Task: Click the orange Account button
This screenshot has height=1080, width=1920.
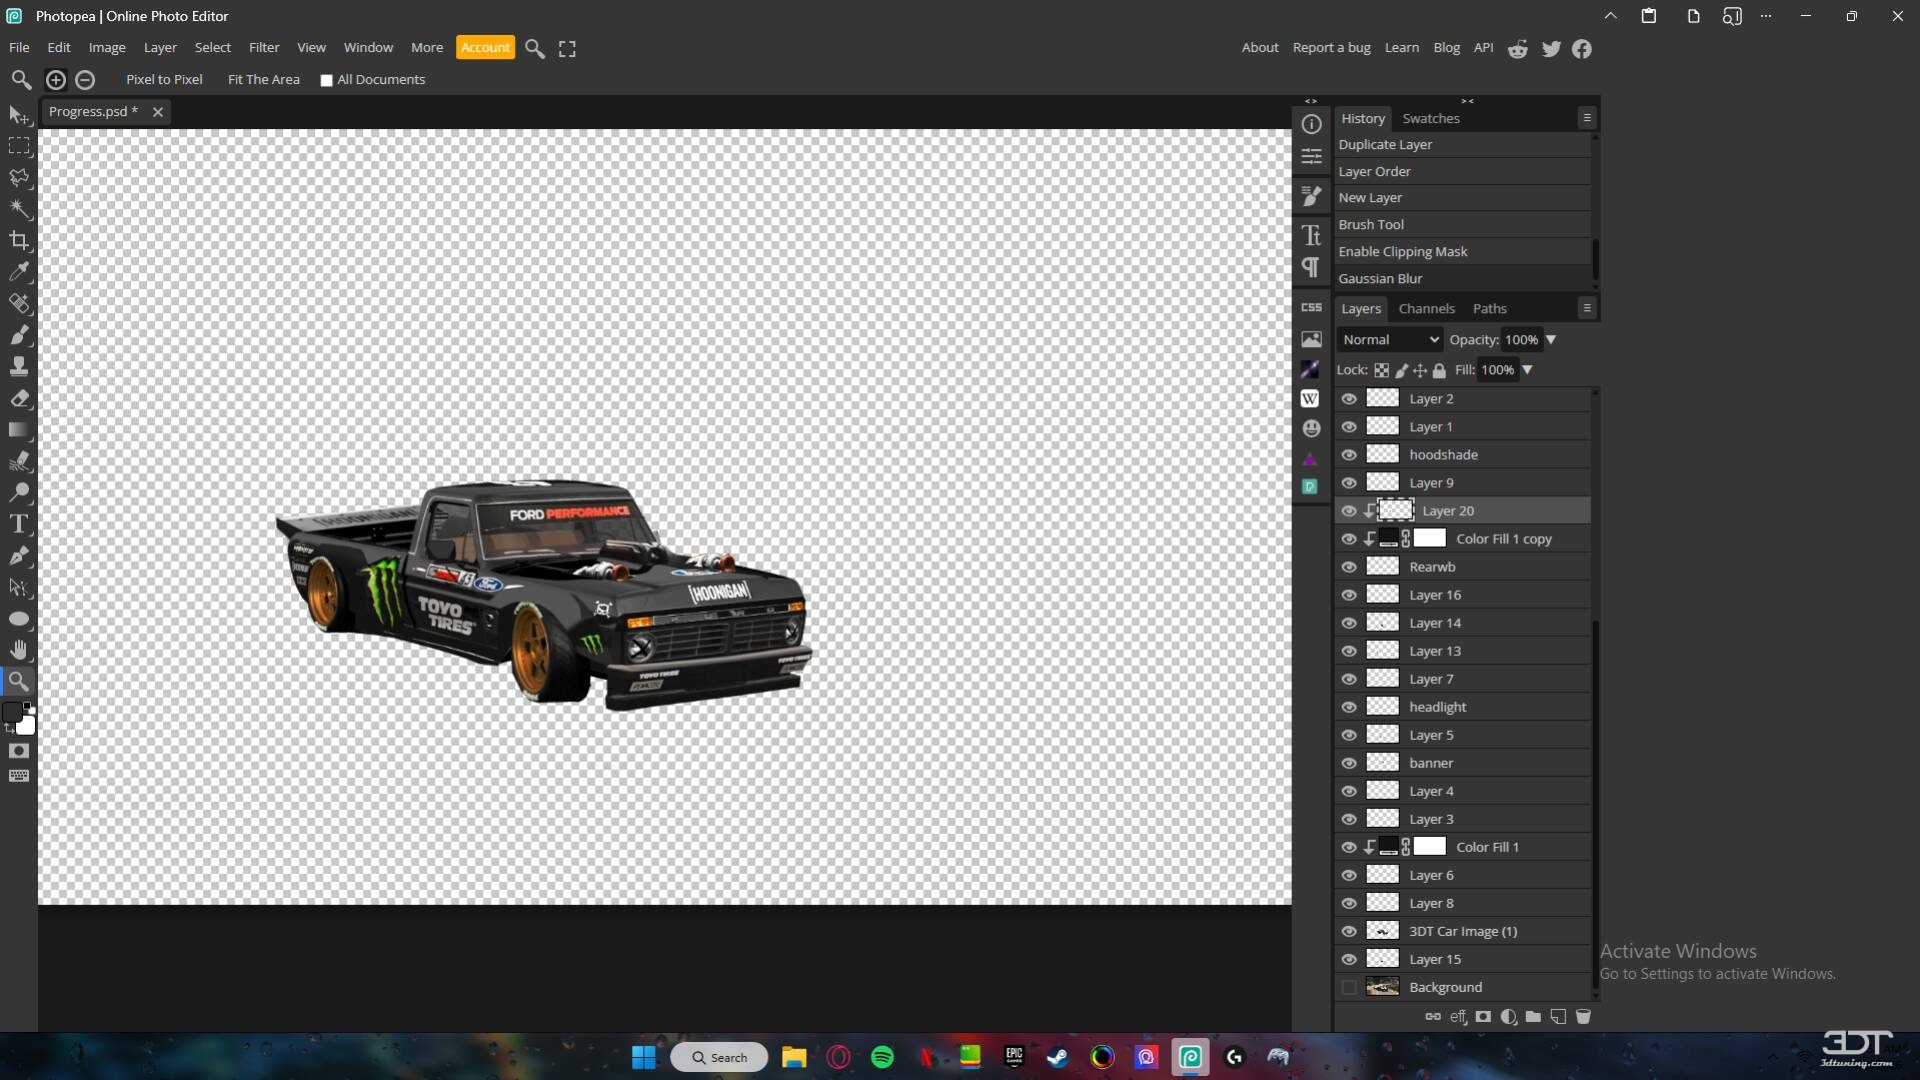Action: tap(485, 47)
